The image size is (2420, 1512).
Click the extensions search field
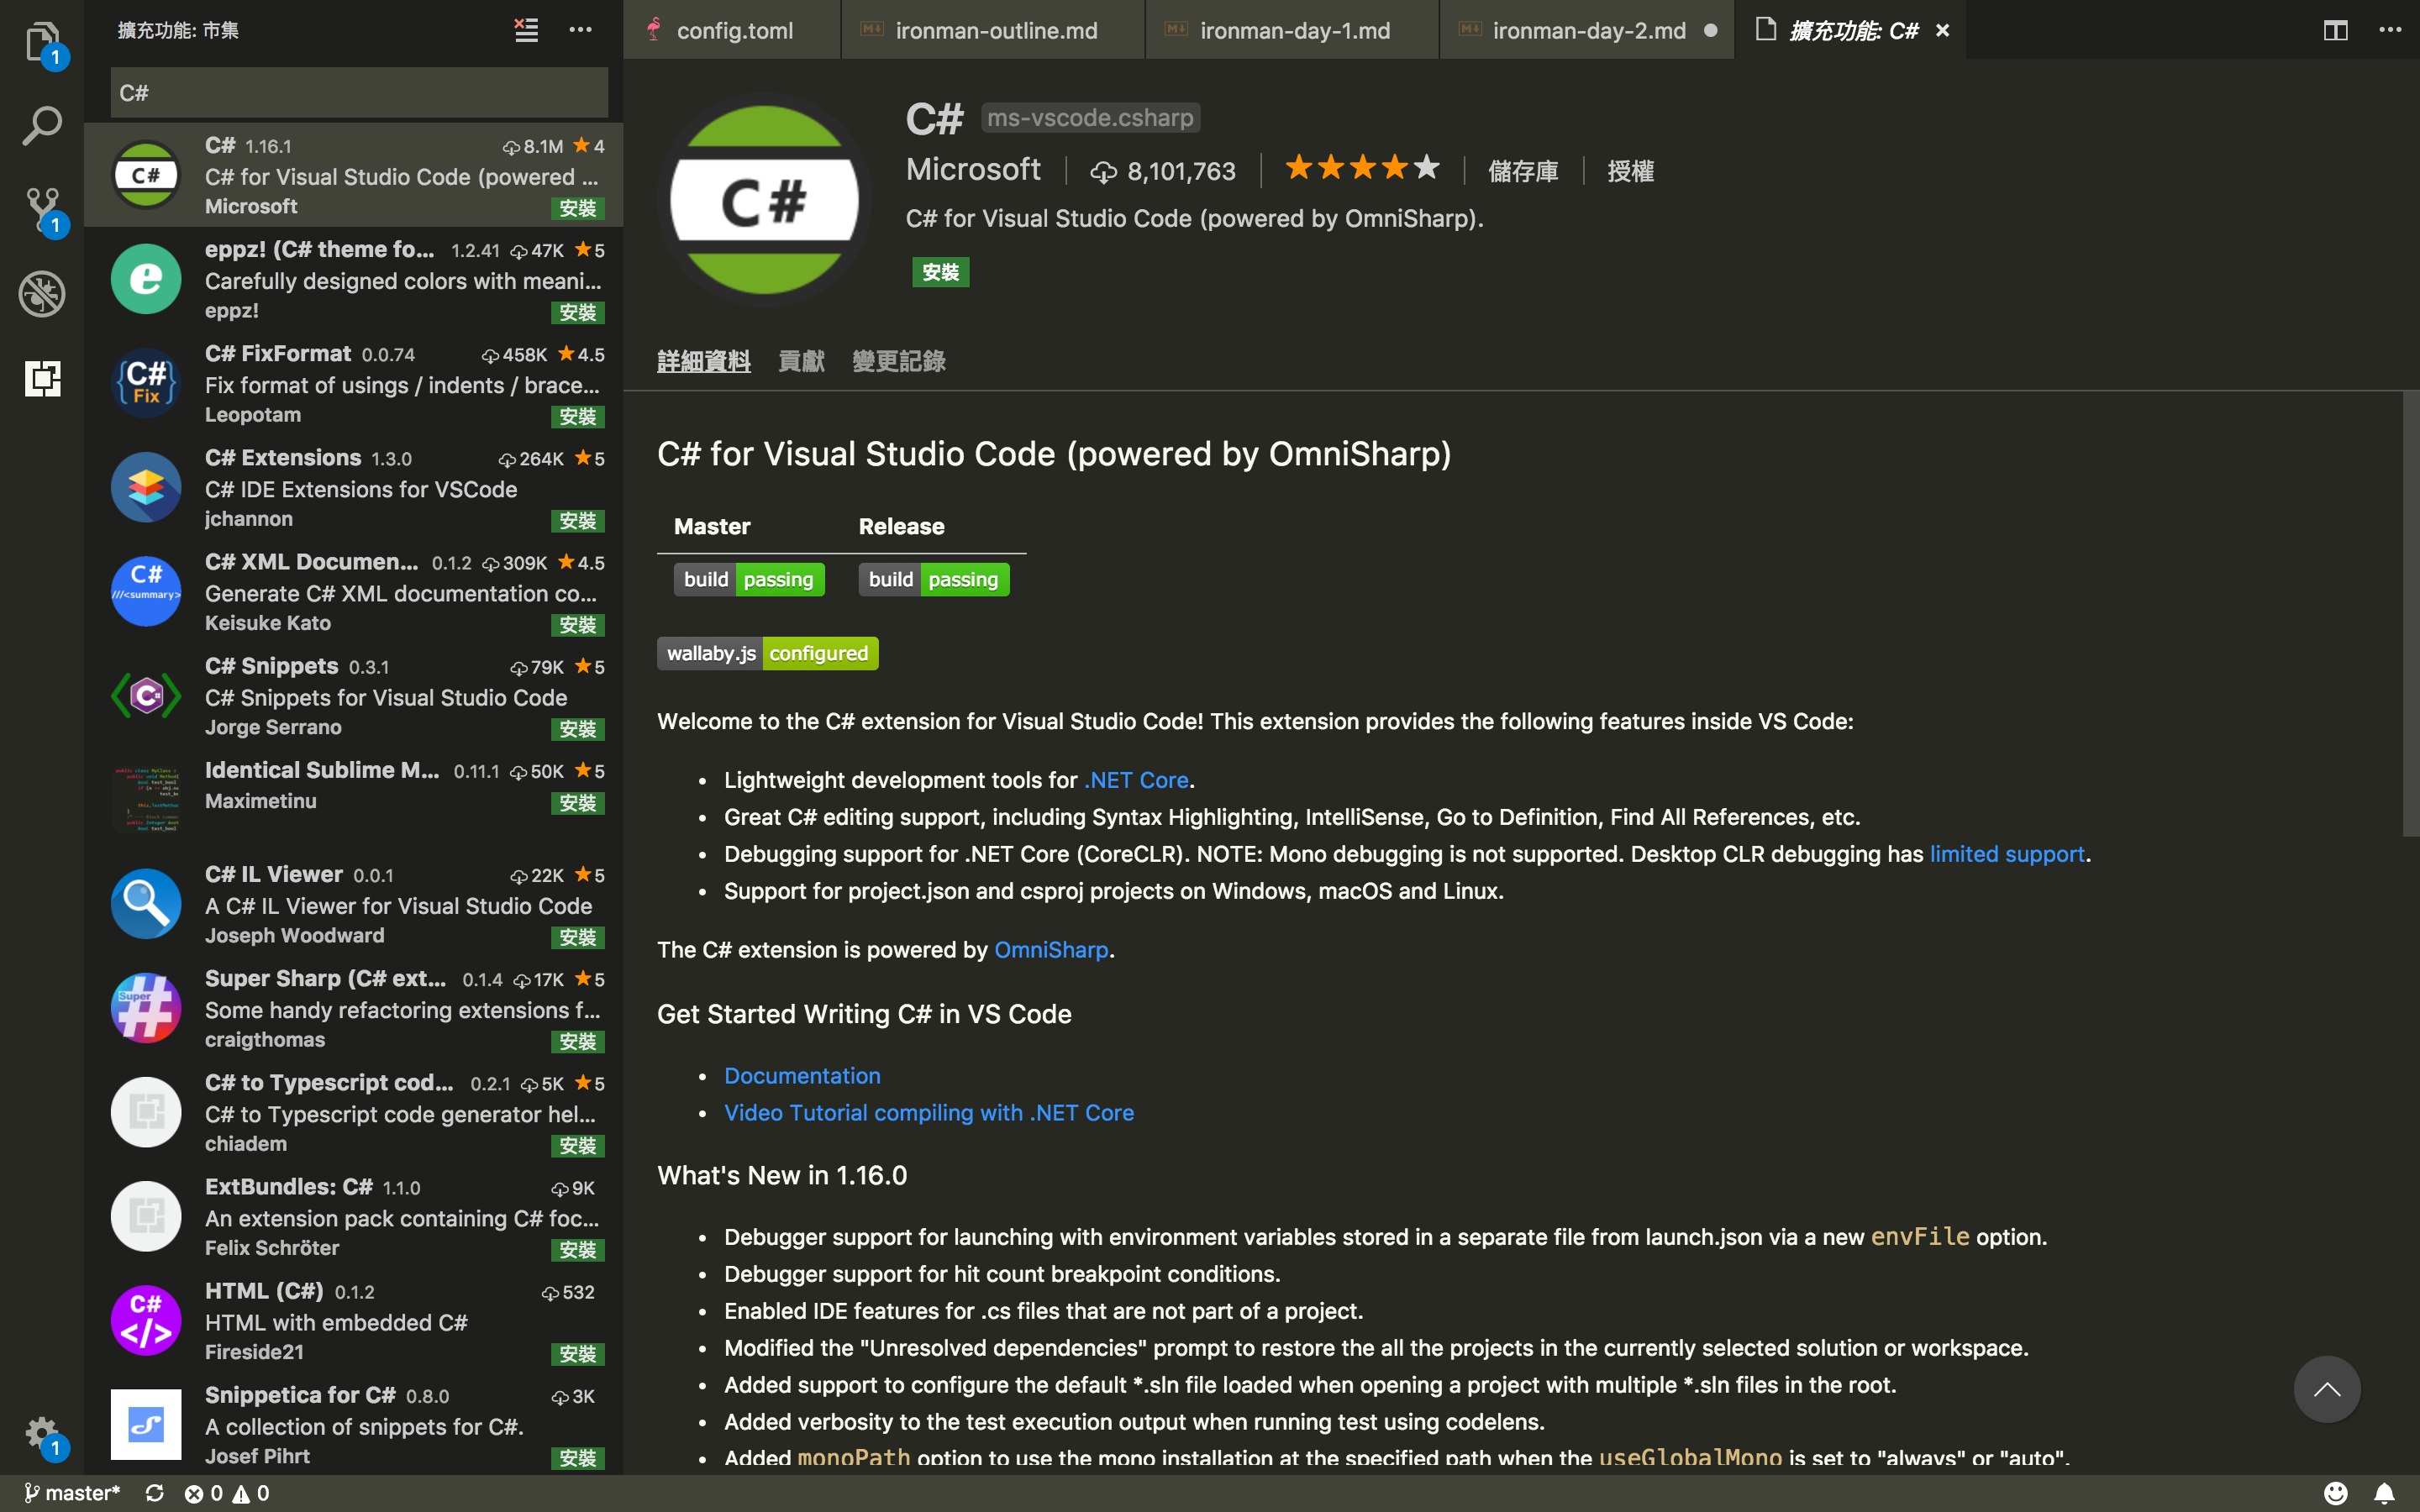[x=359, y=93]
